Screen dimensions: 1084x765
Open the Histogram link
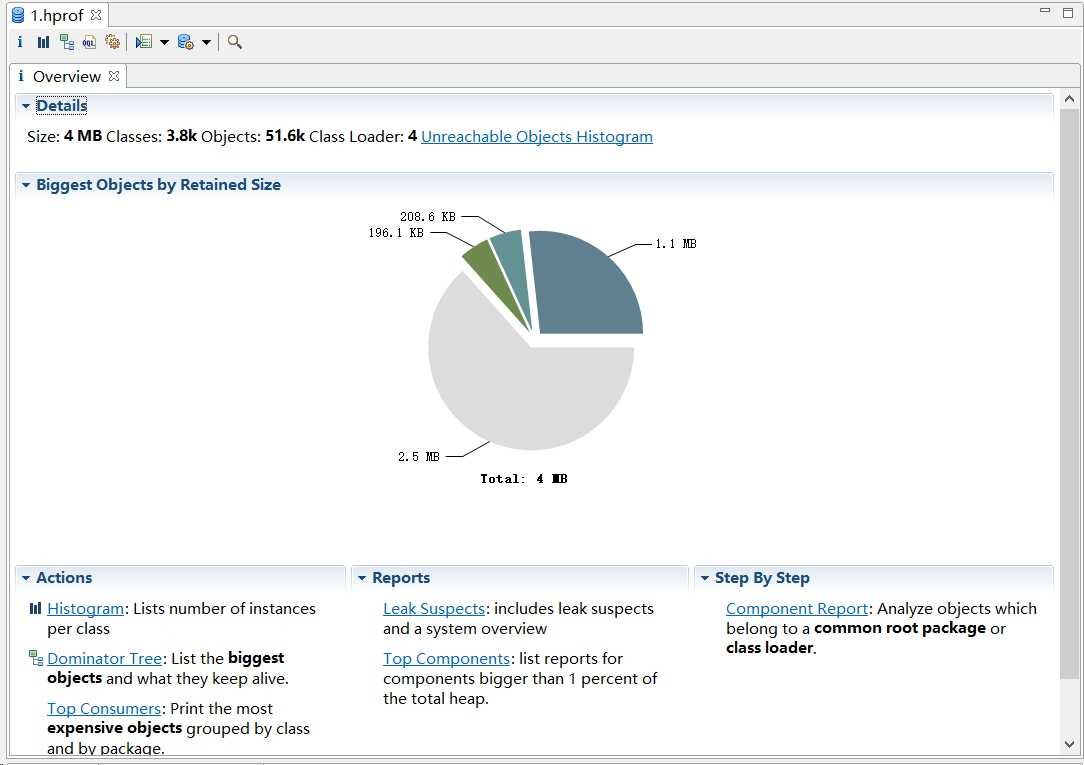(x=86, y=609)
